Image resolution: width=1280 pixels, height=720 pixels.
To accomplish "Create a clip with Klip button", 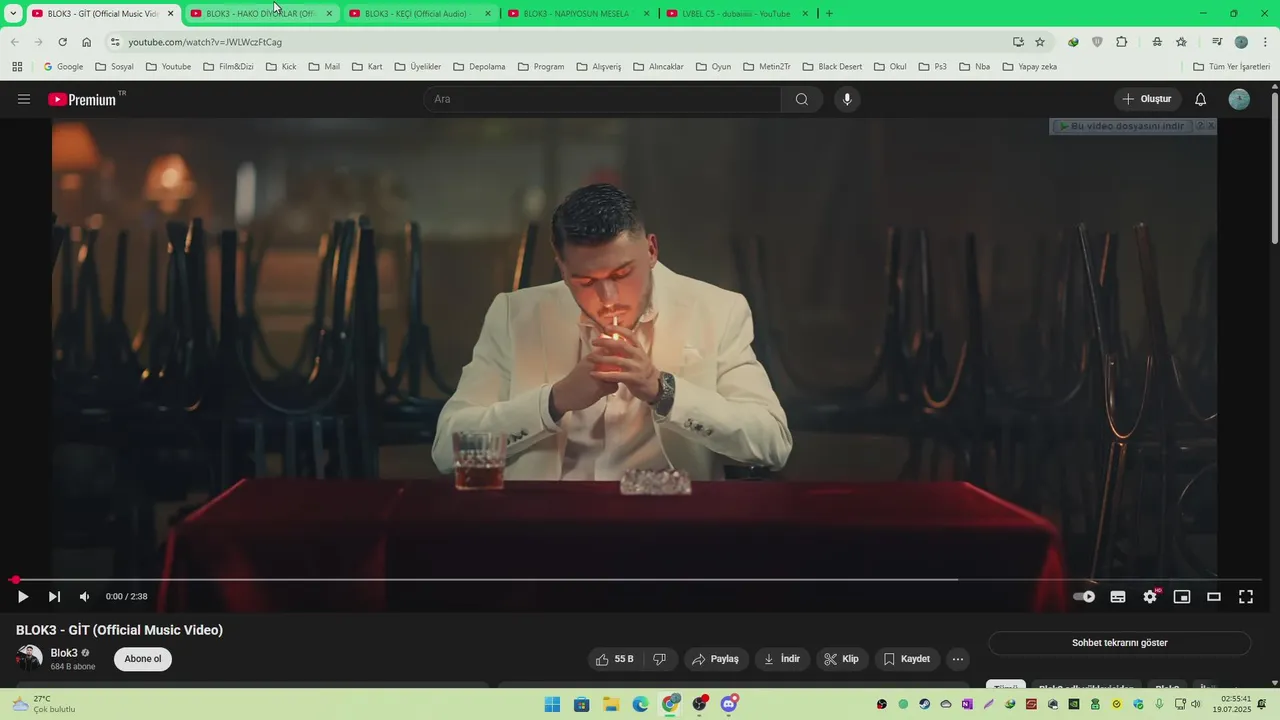I will (x=842, y=659).
